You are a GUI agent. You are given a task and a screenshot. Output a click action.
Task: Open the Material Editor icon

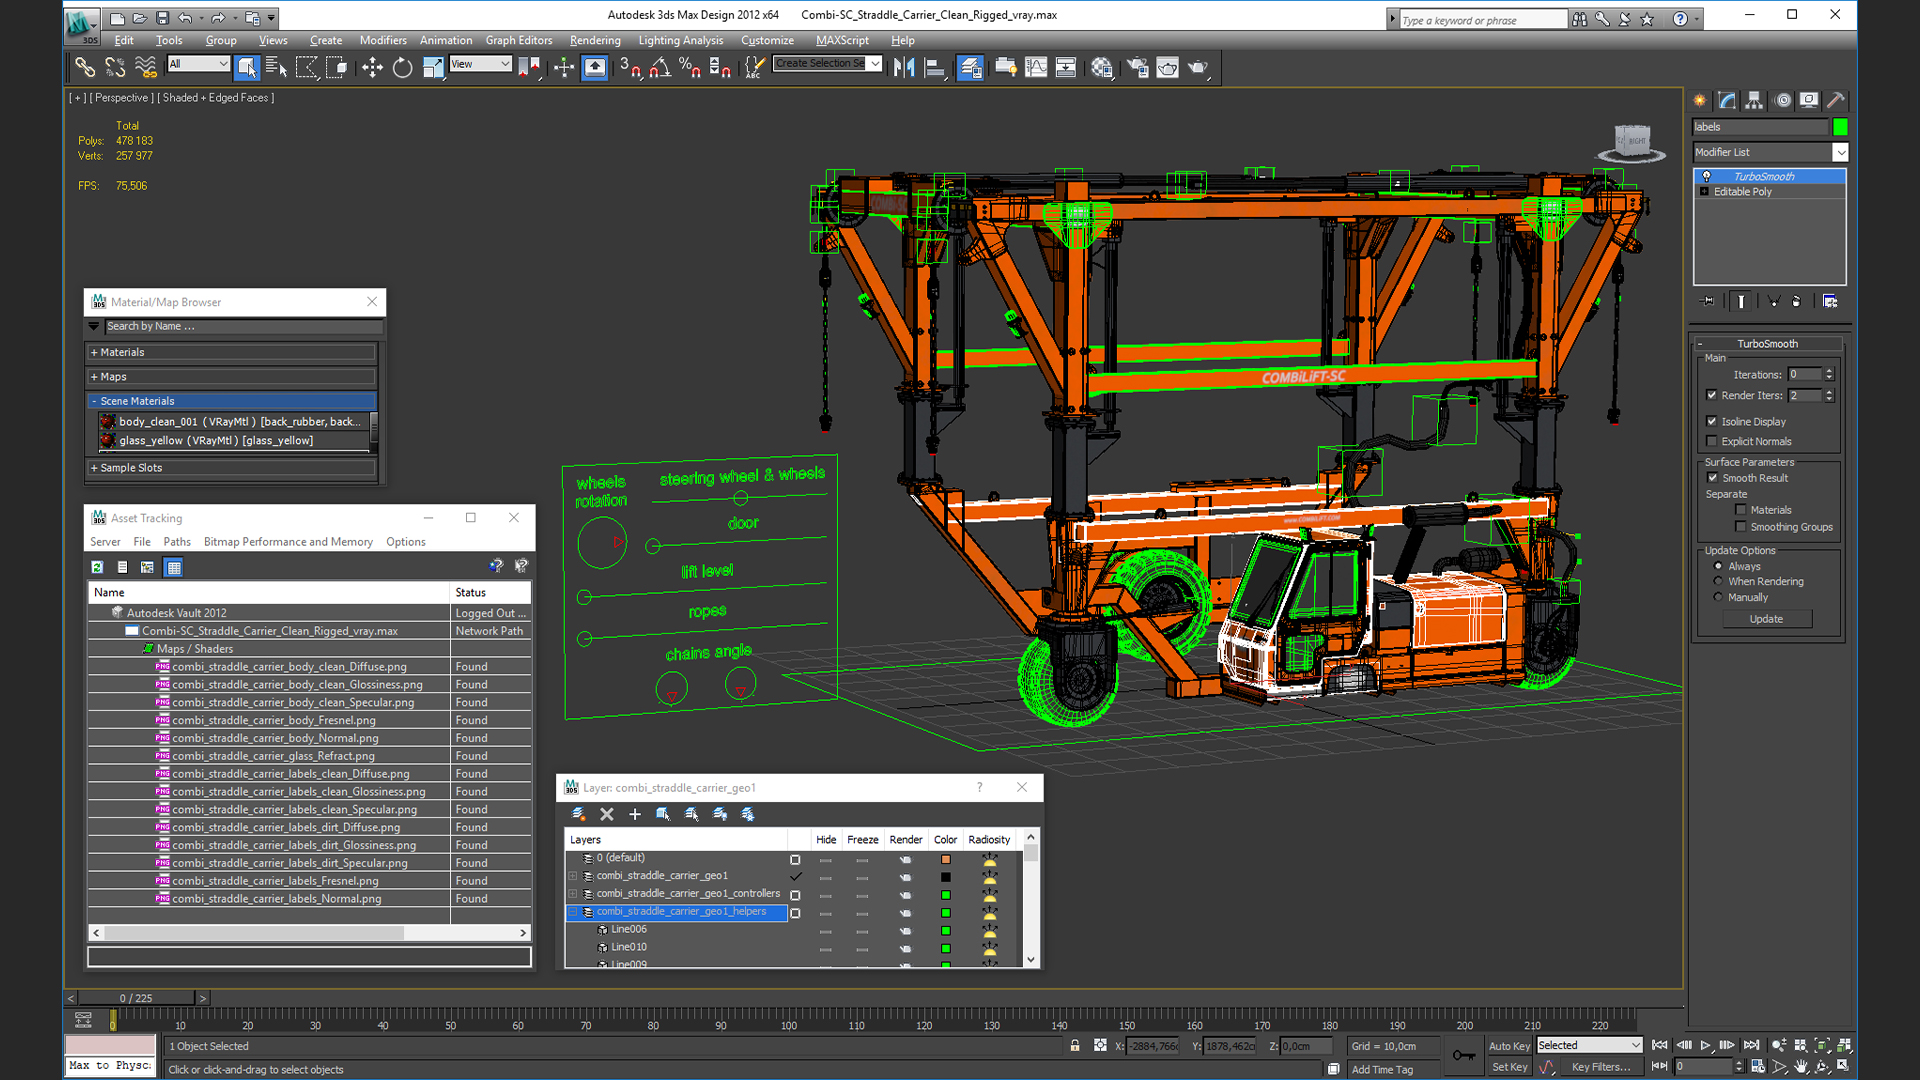tap(1102, 67)
